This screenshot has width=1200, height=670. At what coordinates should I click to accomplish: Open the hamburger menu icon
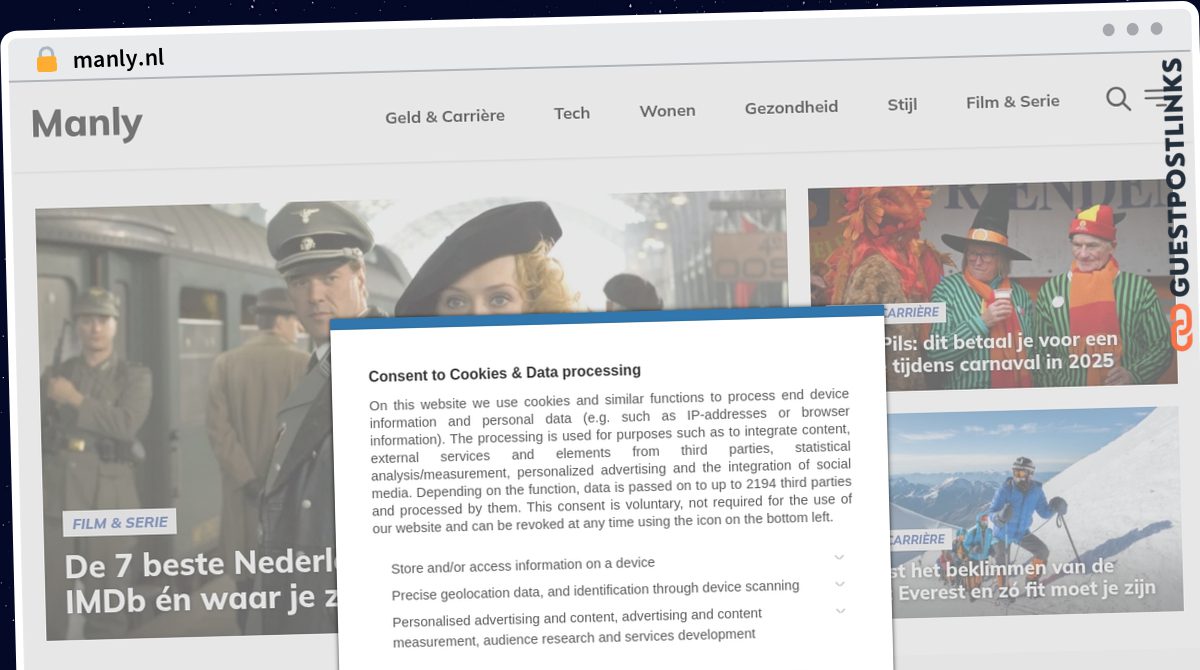(x=1158, y=96)
